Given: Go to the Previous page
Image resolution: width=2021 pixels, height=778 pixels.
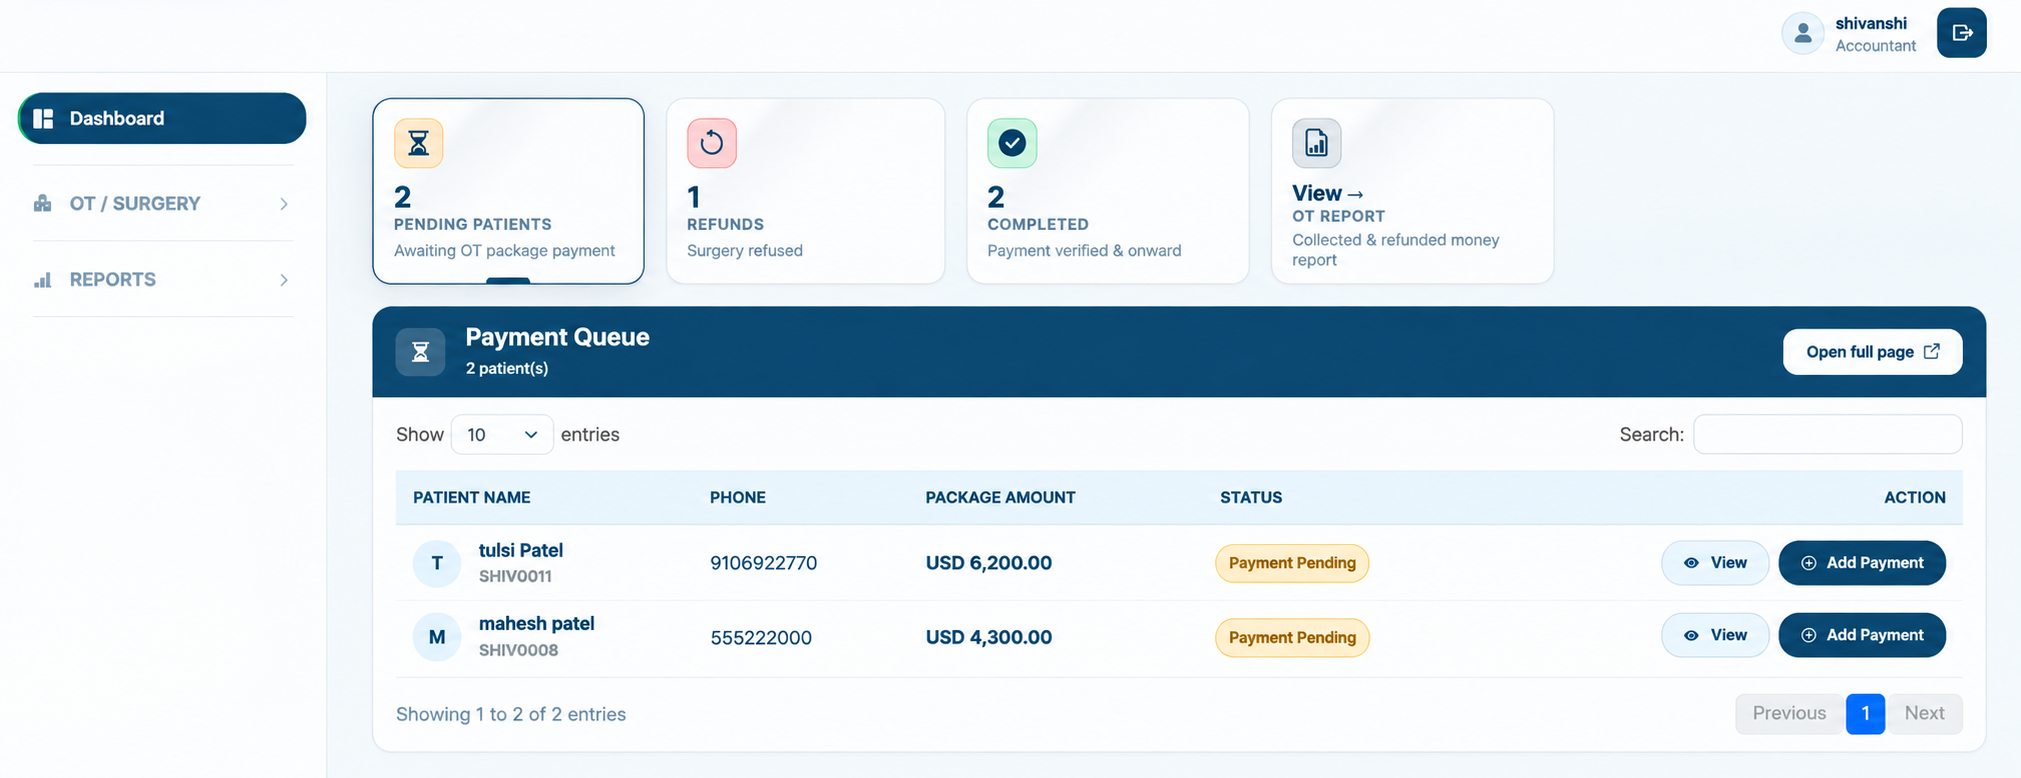Looking at the screenshot, I should (x=1789, y=714).
